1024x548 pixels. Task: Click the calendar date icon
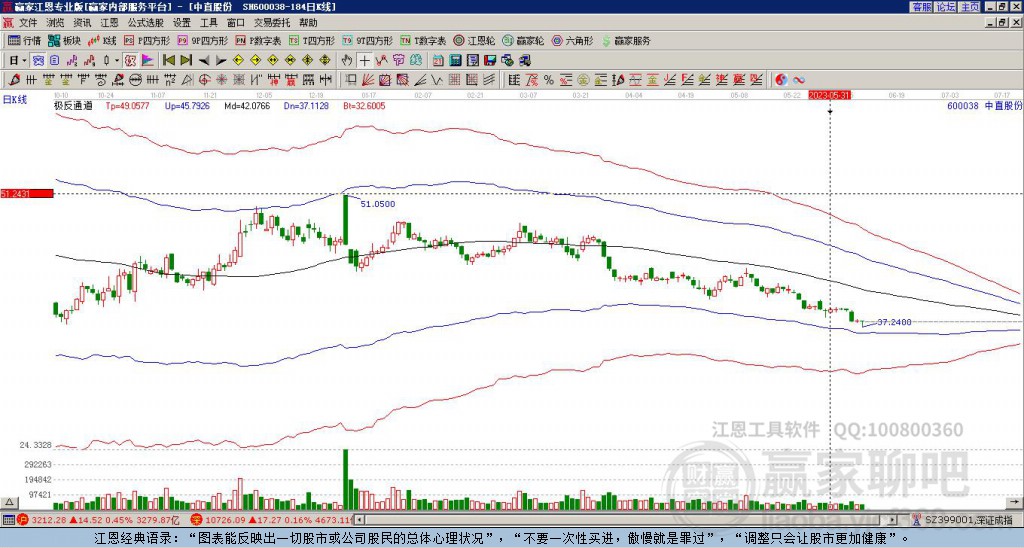point(438,60)
